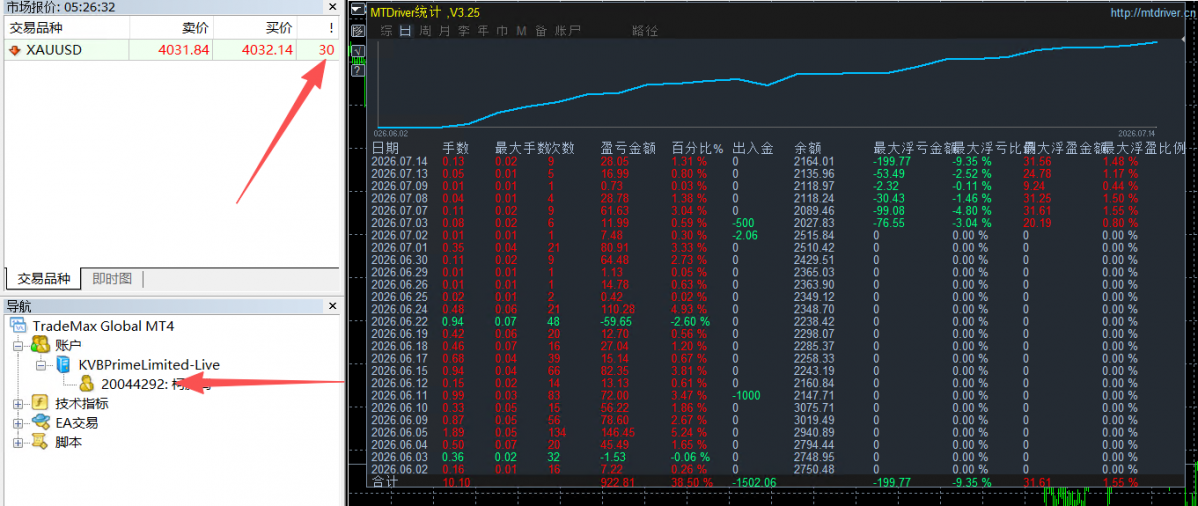Click the MTDriver统计 V3.25 title

[425, 12]
